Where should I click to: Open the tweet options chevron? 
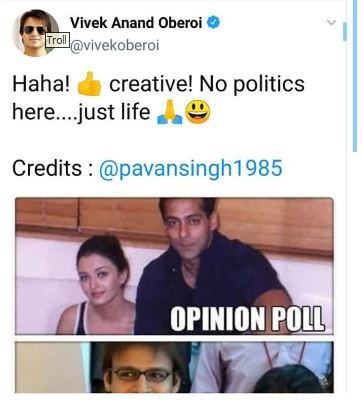(x=331, y=23)
